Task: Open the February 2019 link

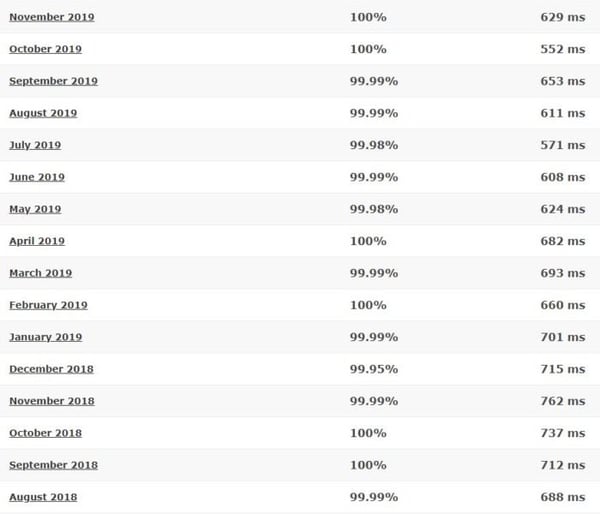Action: pos(48,305)
